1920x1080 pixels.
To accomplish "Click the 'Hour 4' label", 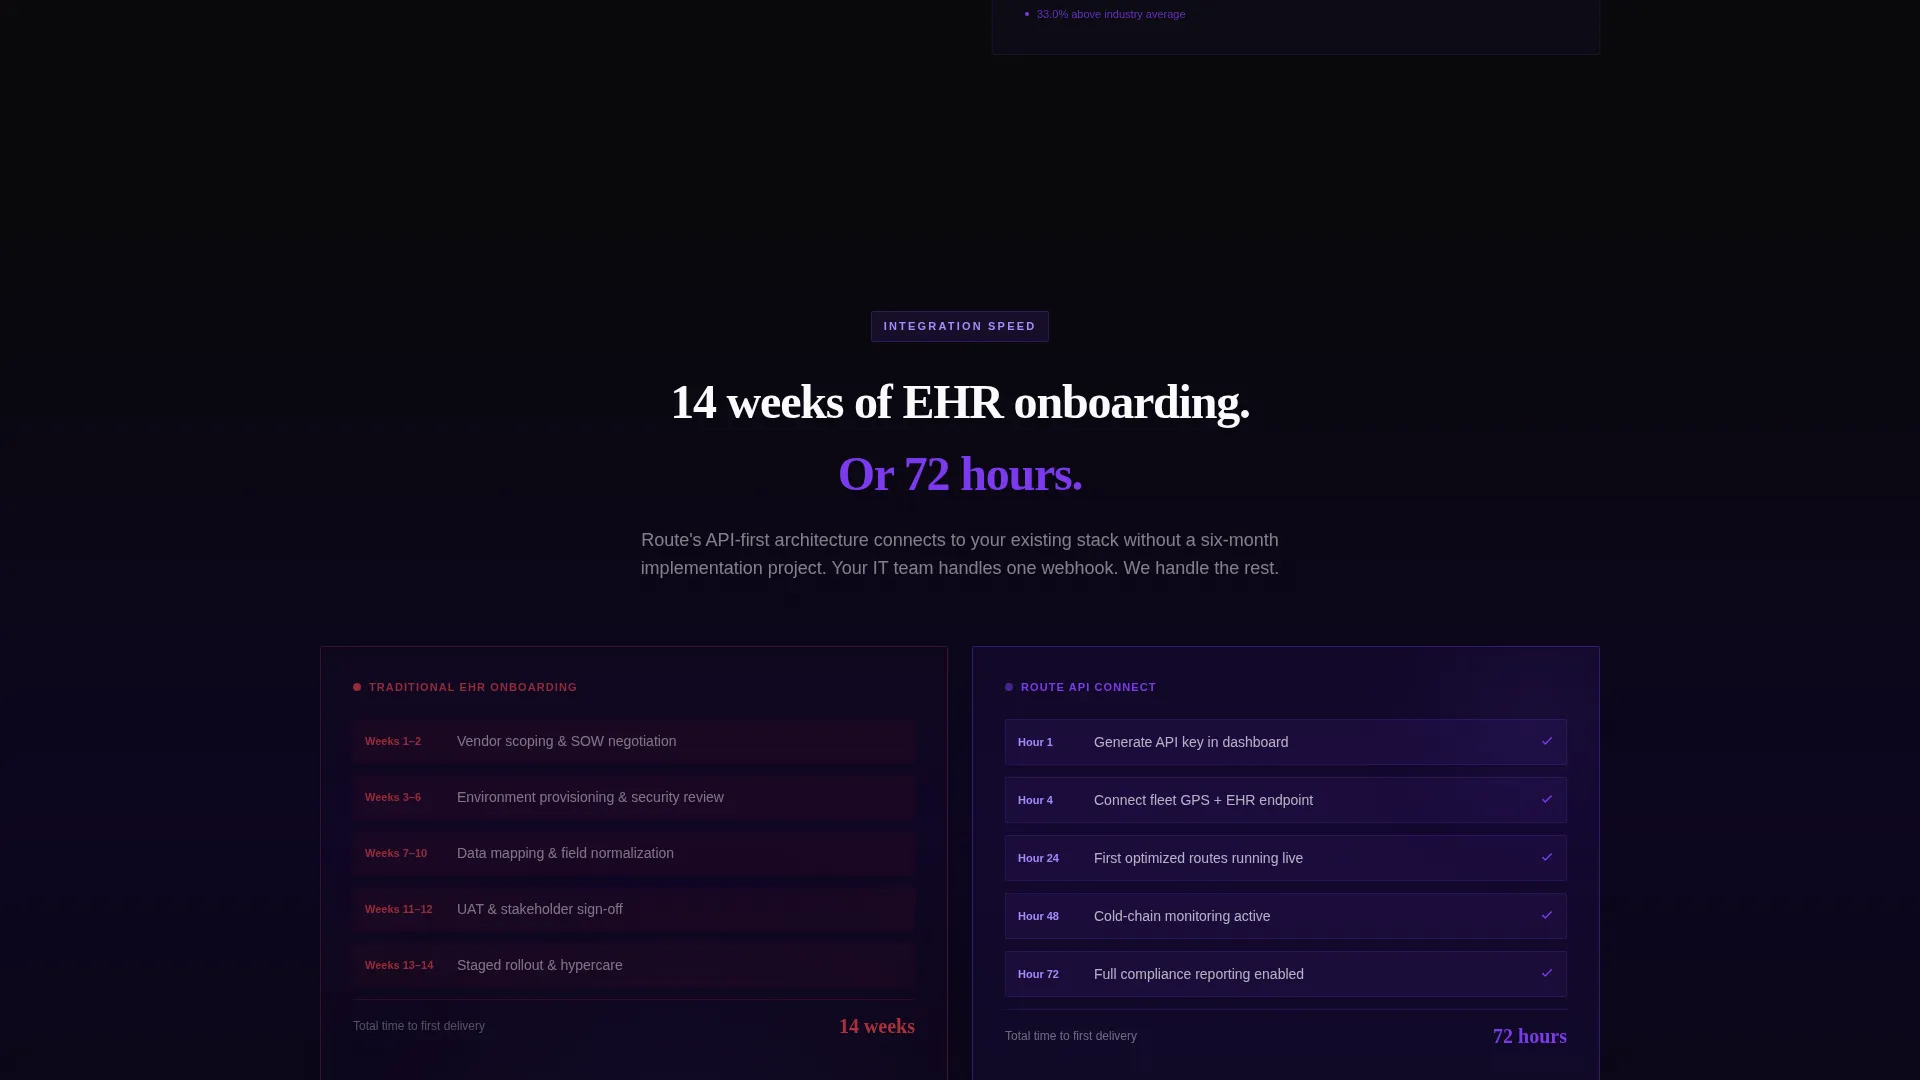I will coord(1035,800).
